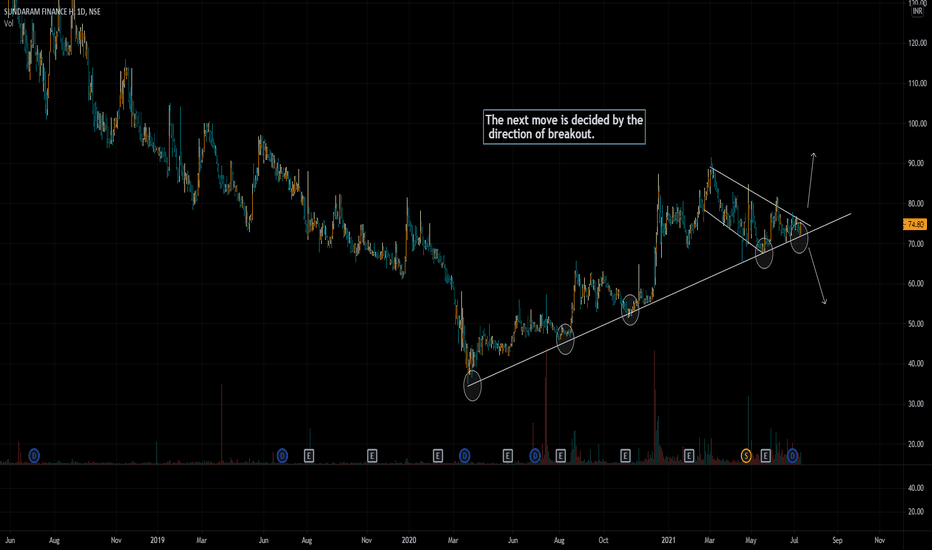This screenshot has width=932, height=550.
Task: Click the orange 74.80 current price tag
Action: (915, 224)
